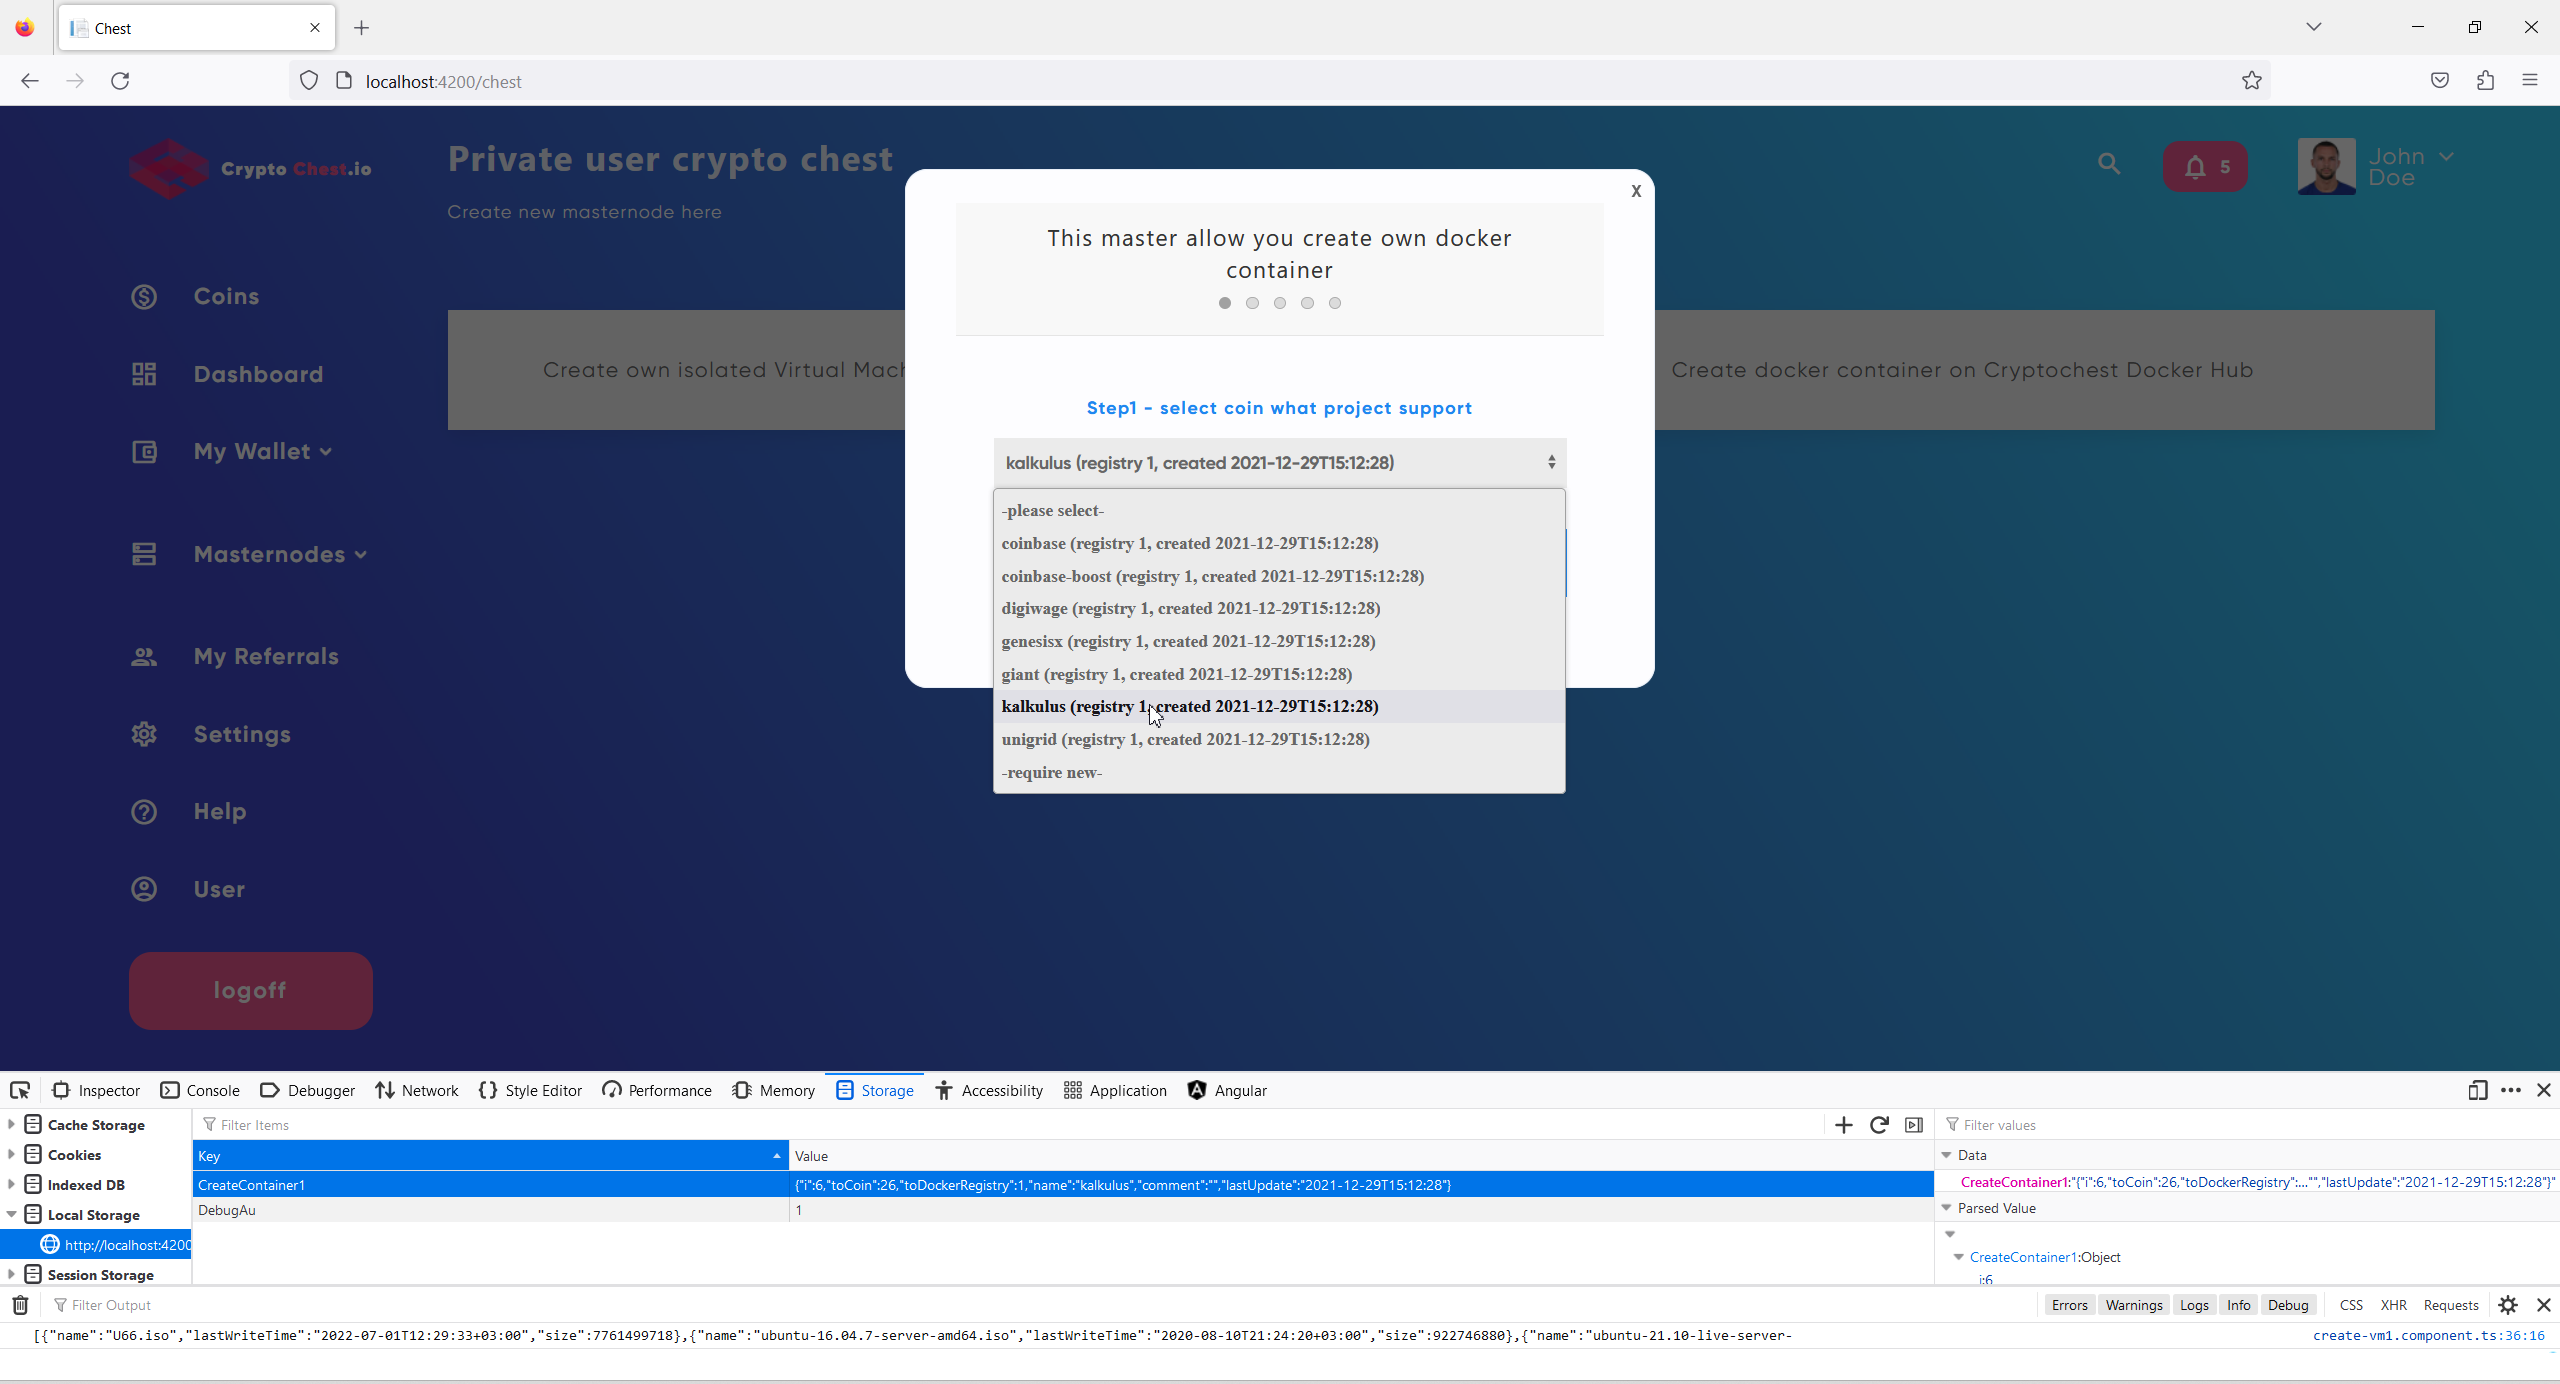Toggle the Warnings console filter
The width and height of the screenshot is (2560, 1384).
pos(2133,1305)
